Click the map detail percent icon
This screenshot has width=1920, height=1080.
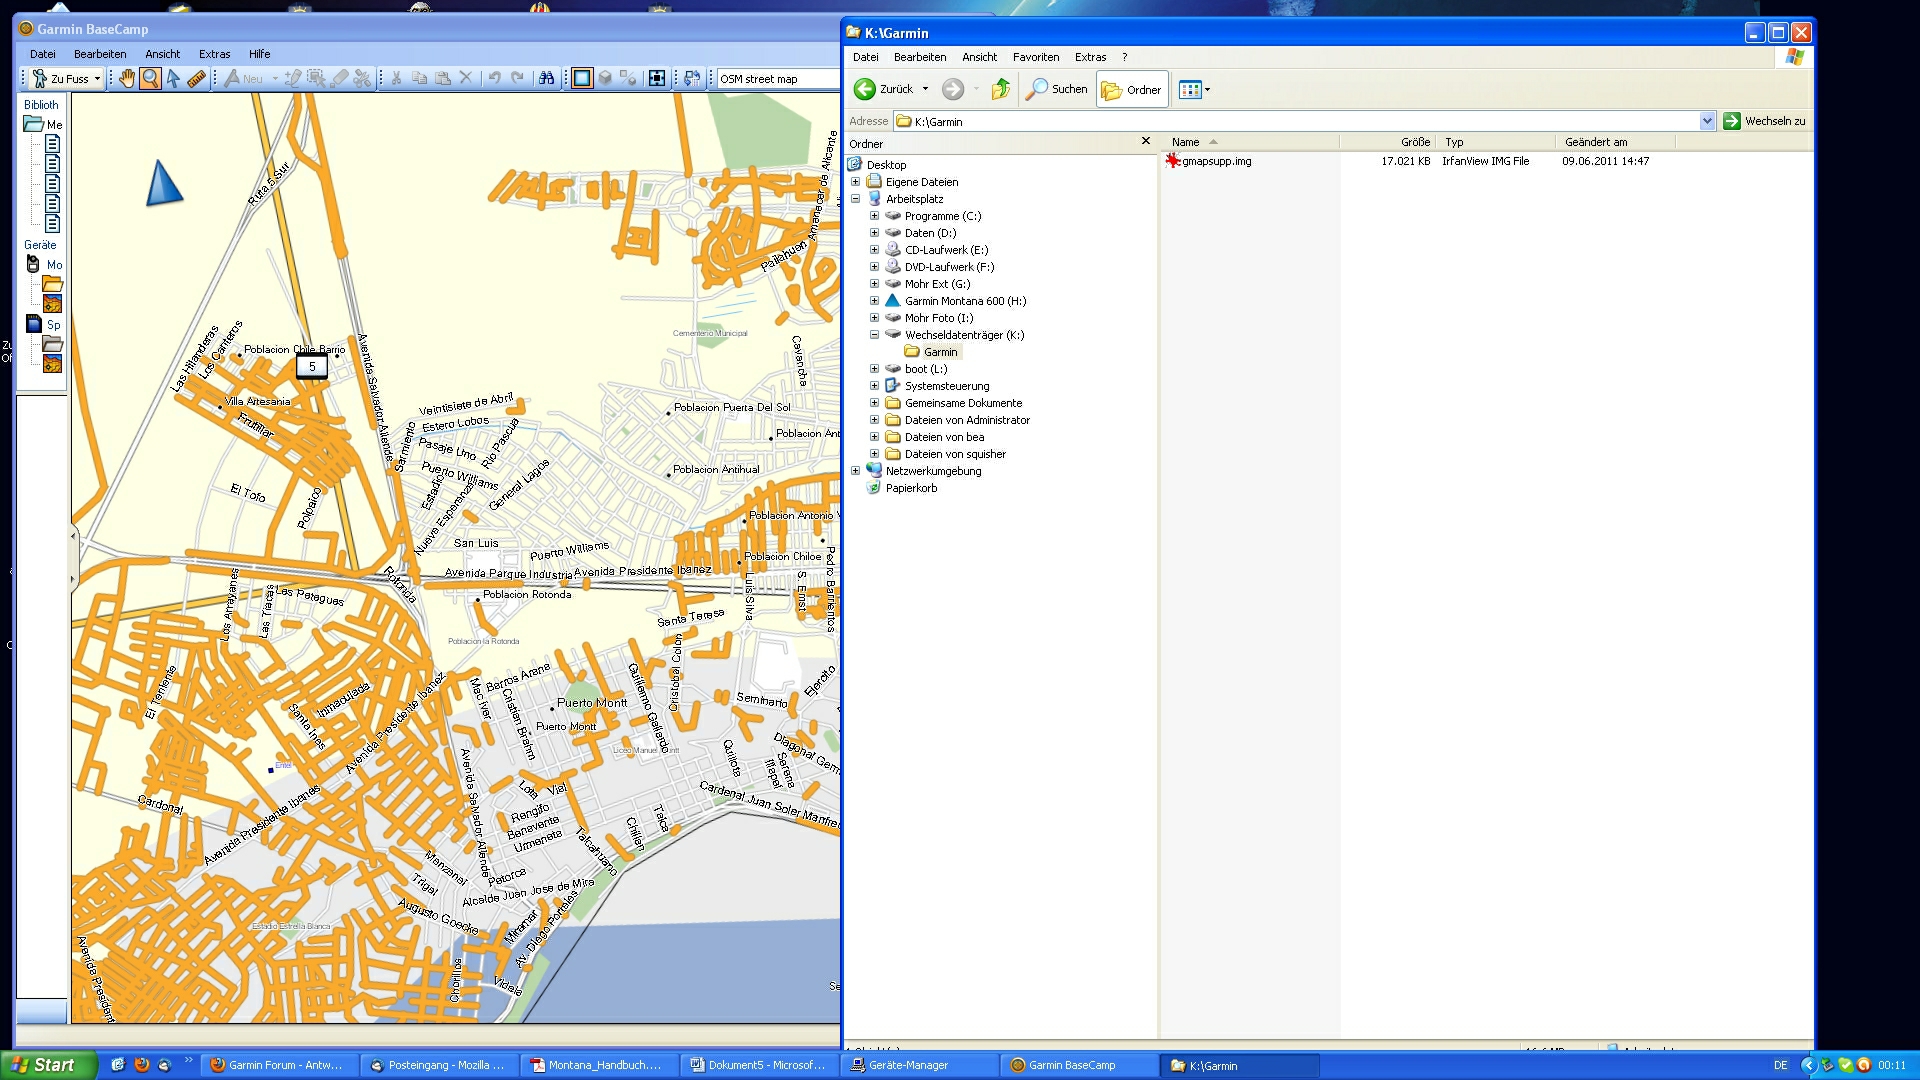[628, 79]
